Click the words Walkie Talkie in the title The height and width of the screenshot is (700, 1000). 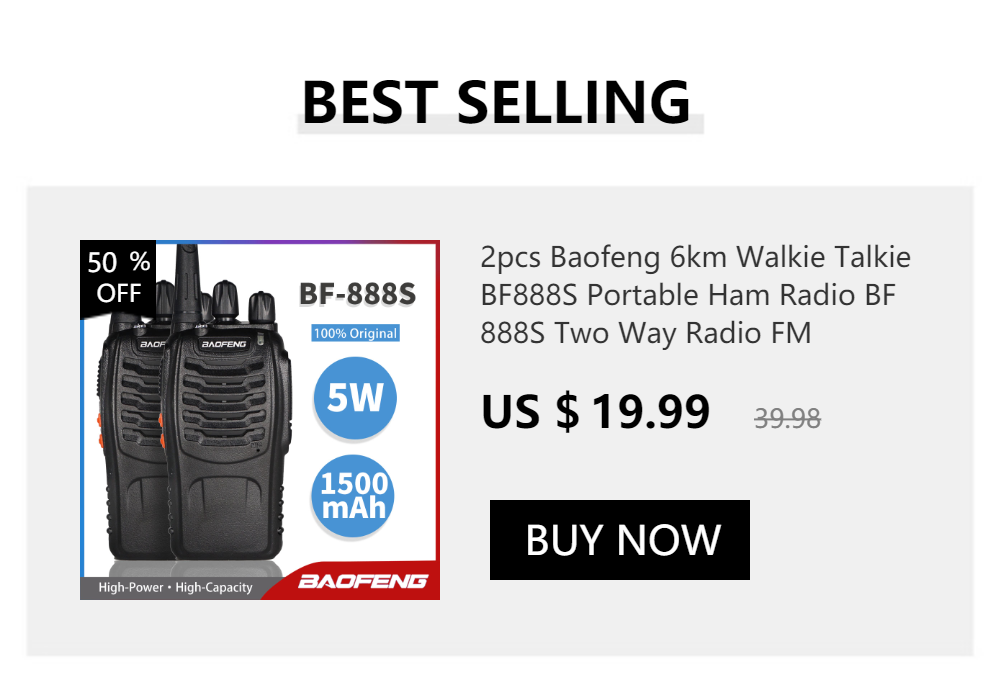(823, 257)
